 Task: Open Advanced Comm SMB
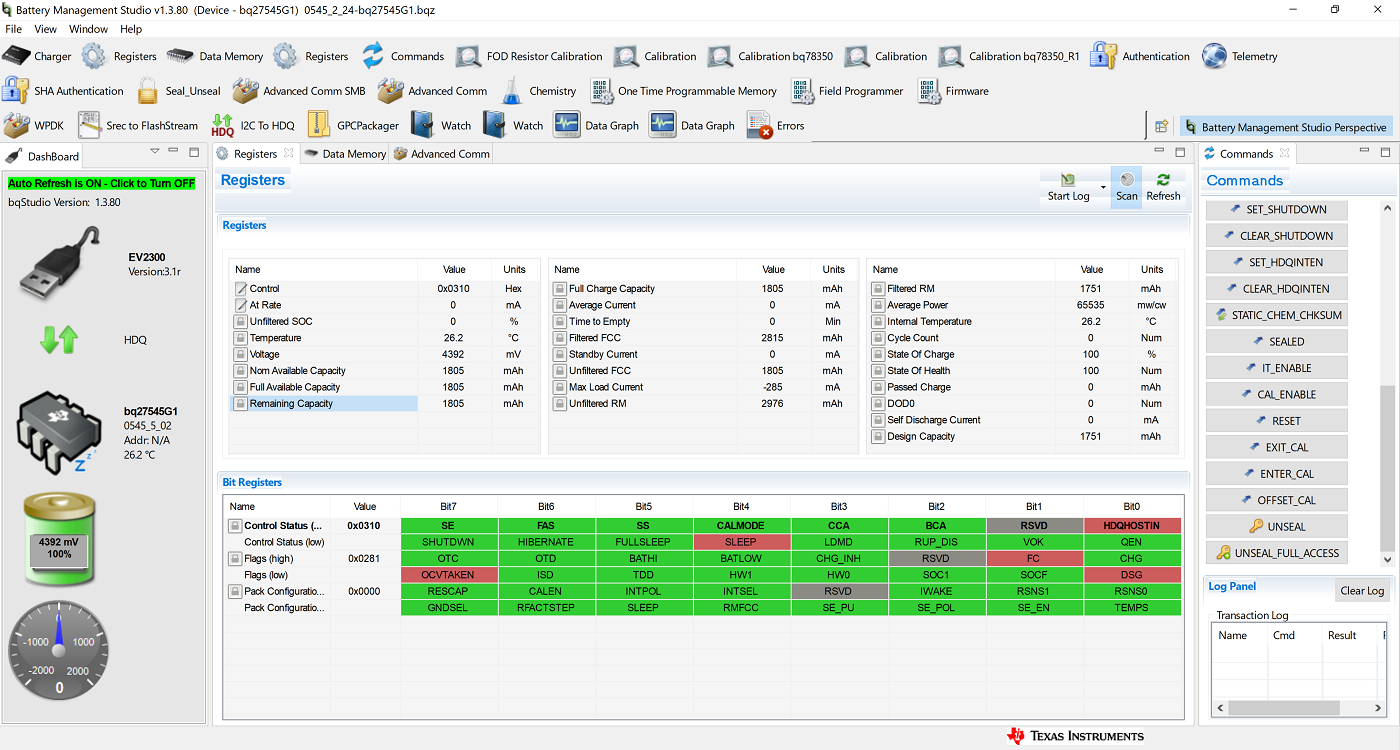coord(300,91)
